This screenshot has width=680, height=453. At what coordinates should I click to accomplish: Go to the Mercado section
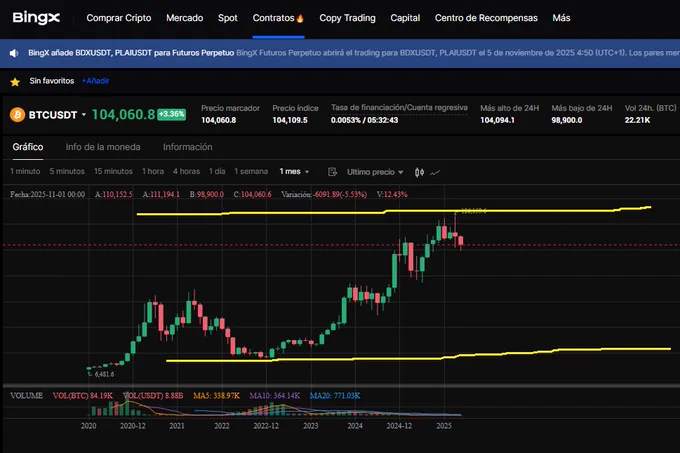(x=184, y=18)
